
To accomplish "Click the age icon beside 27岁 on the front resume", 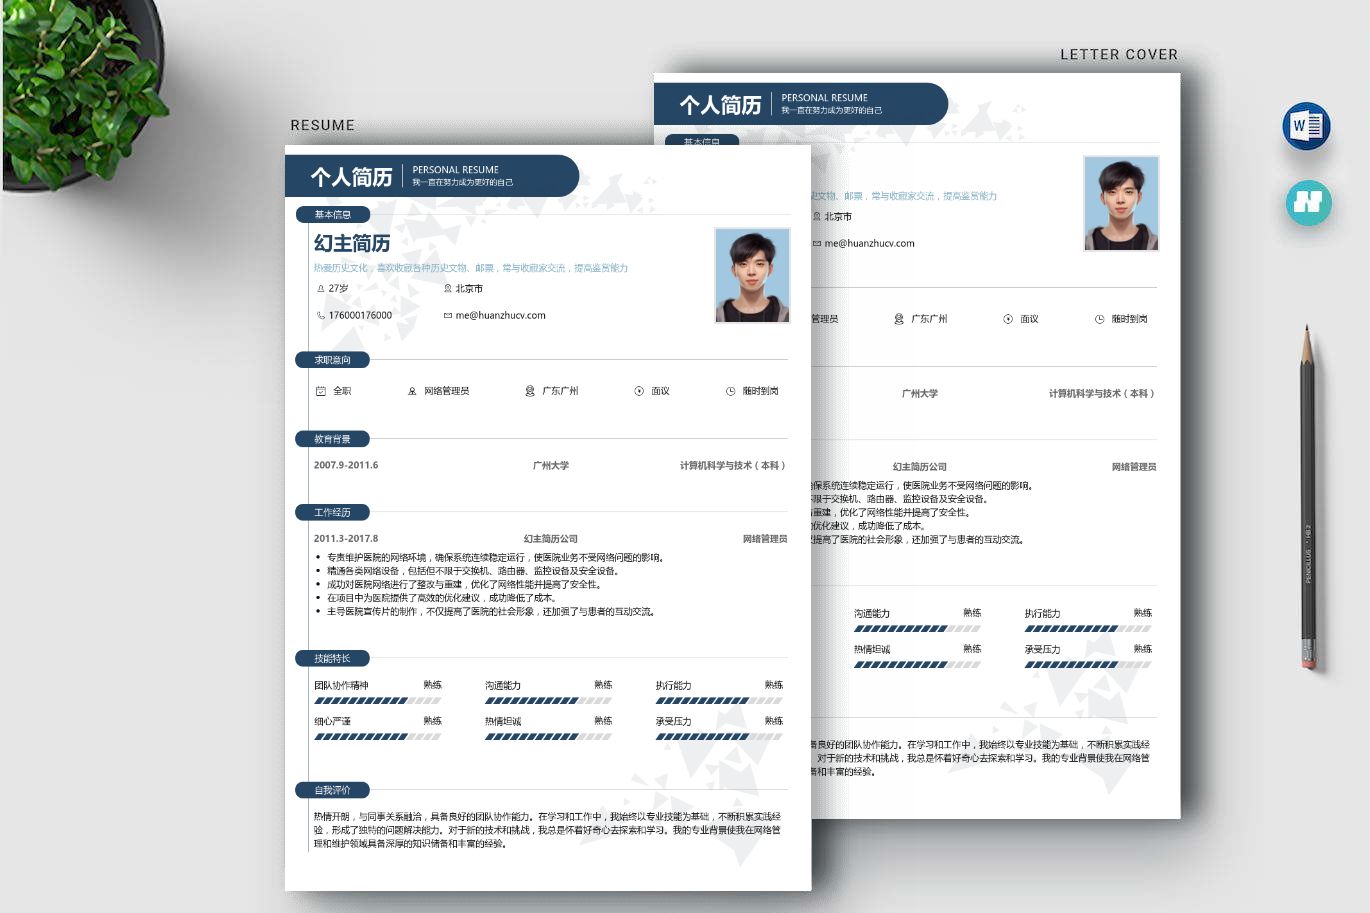I will (x=320, y=289).
